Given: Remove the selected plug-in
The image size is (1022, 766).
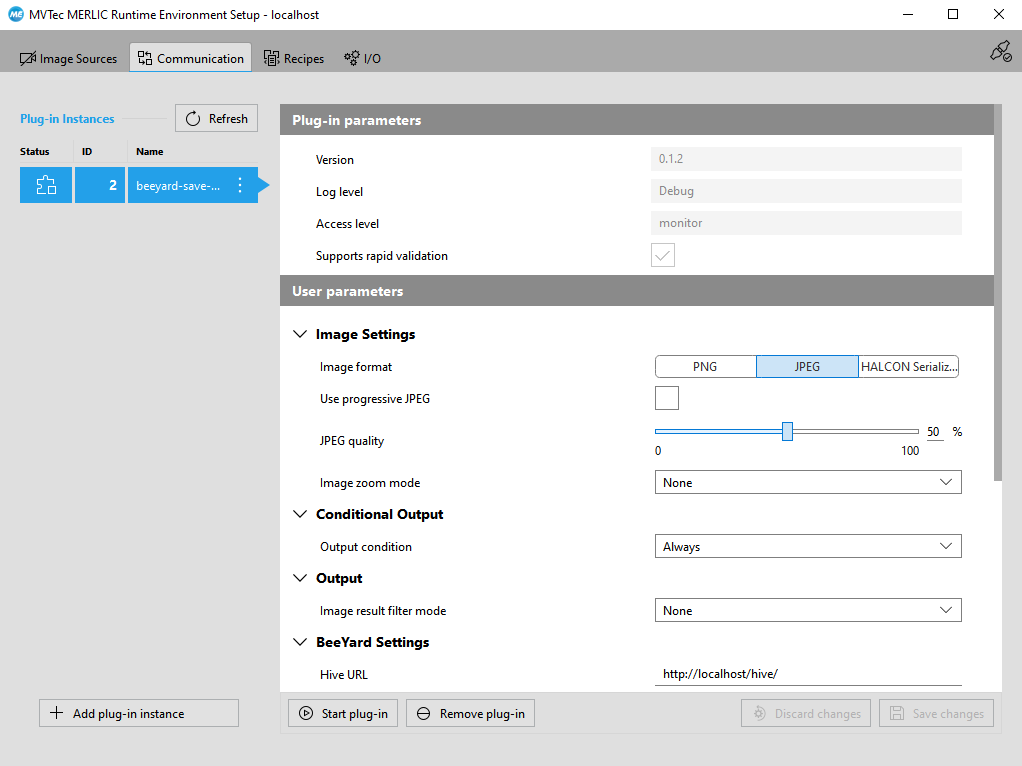Looking at the screenshot, I should click(x=470, y=714).
